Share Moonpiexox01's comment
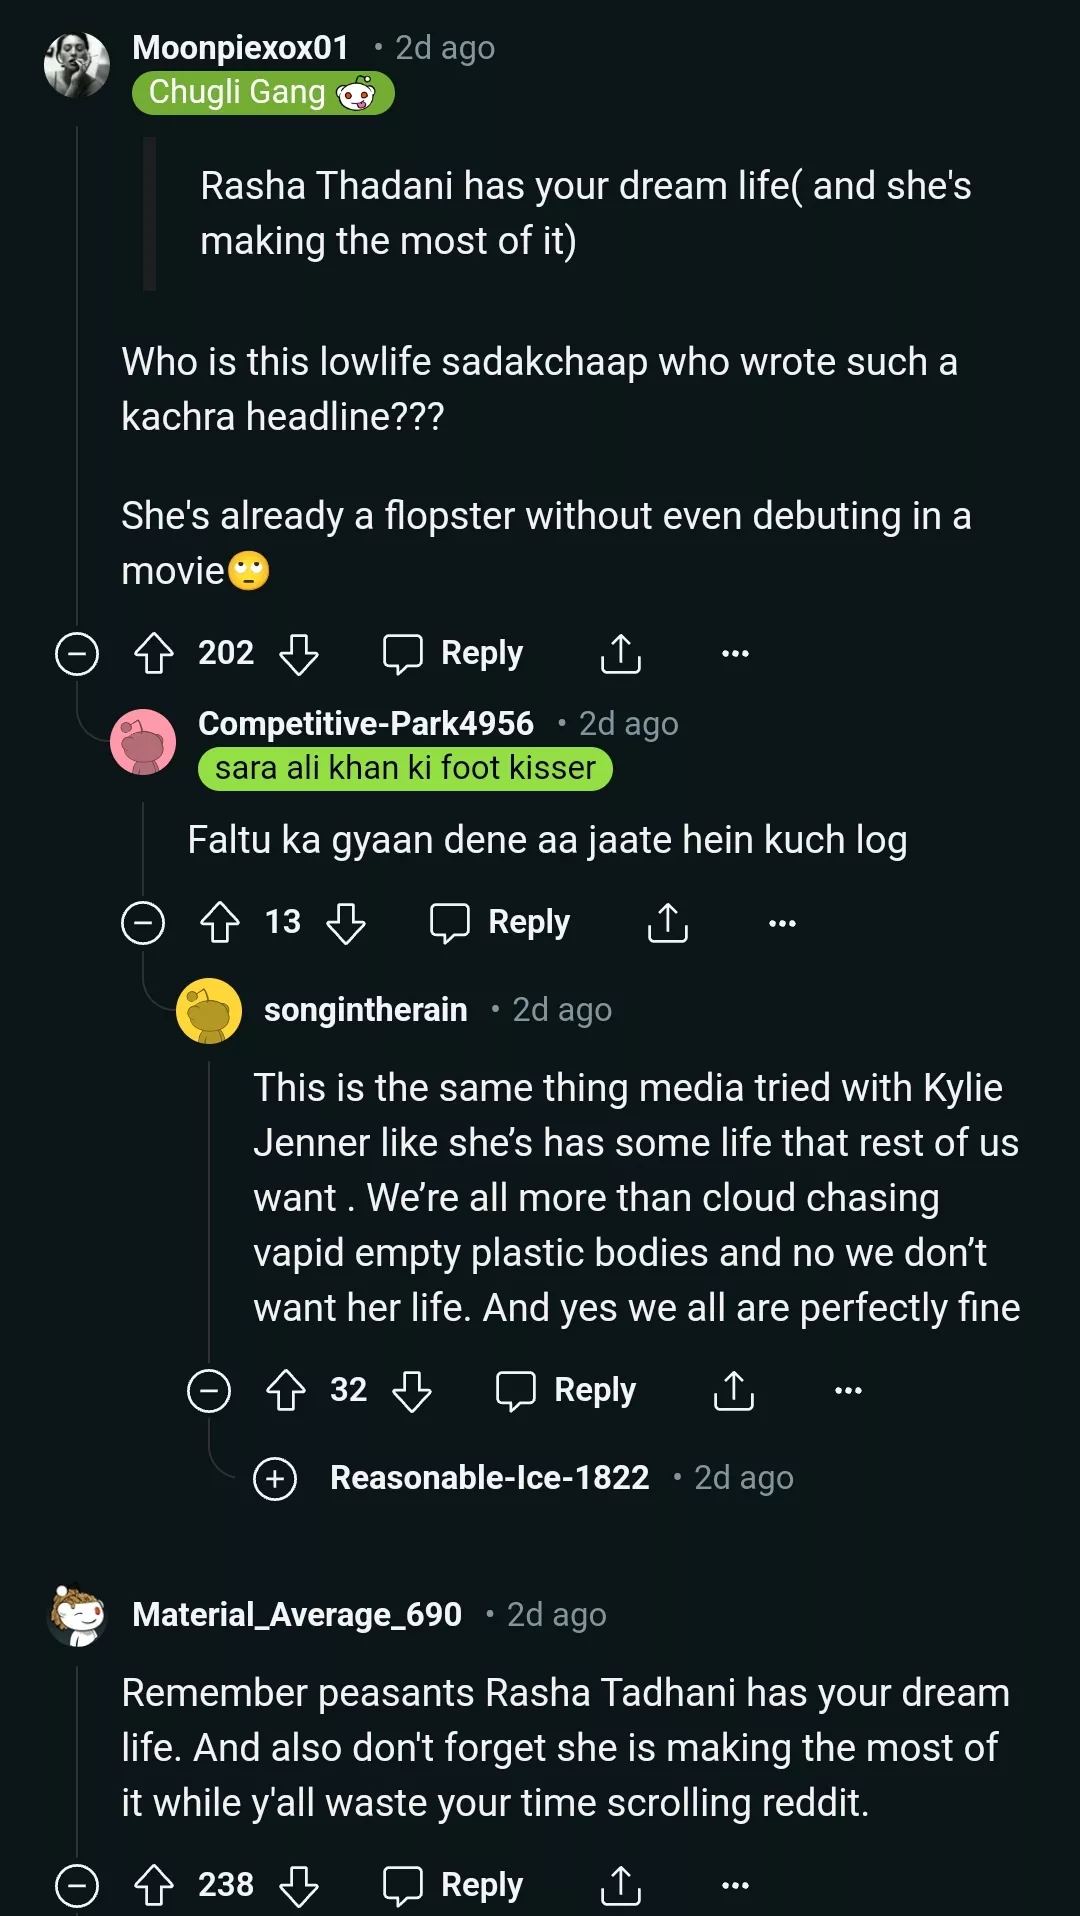Image resolution: width=1080 pixels, height=1916 pixels. coord(620,654)
